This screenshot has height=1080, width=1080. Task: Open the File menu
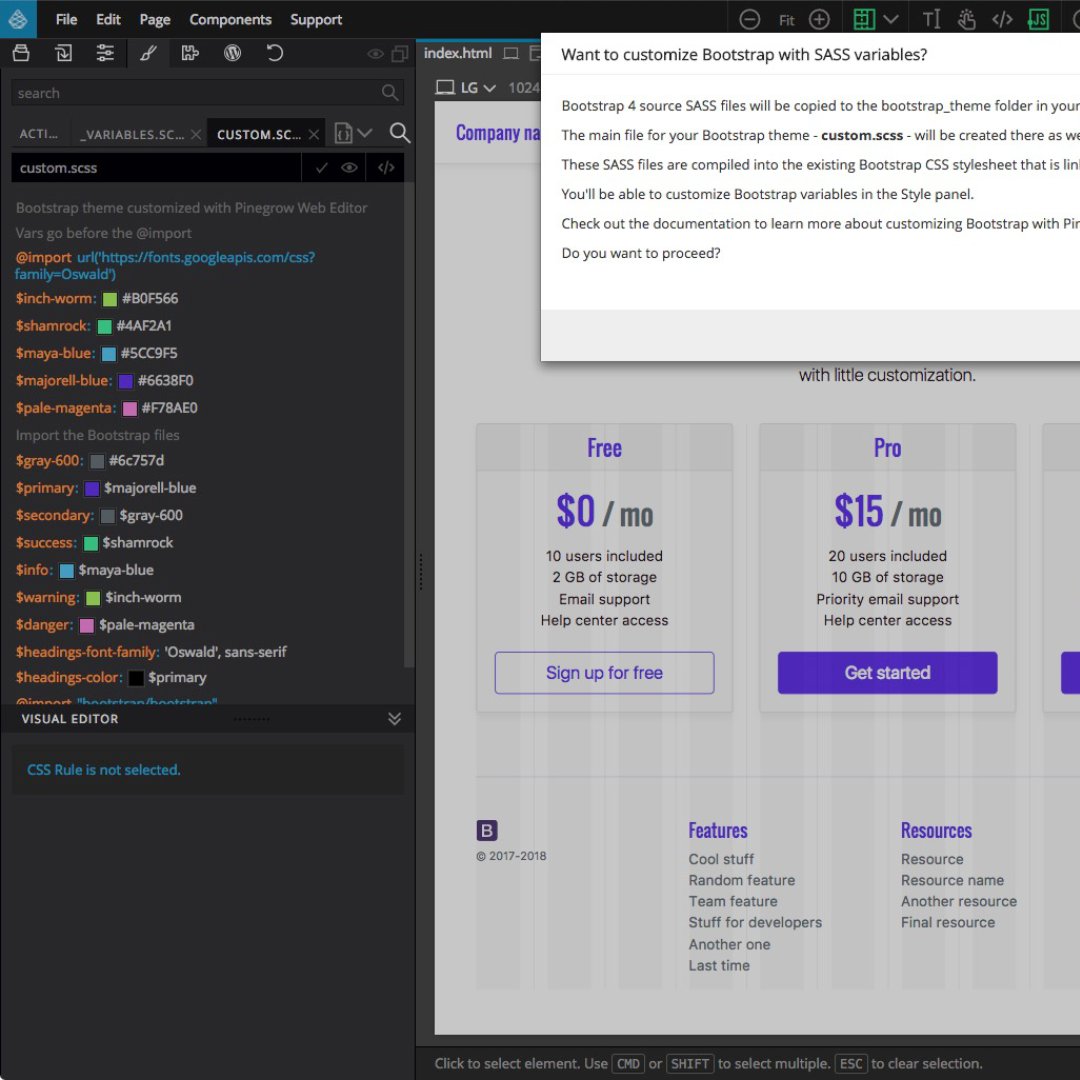tap(66, 19)
